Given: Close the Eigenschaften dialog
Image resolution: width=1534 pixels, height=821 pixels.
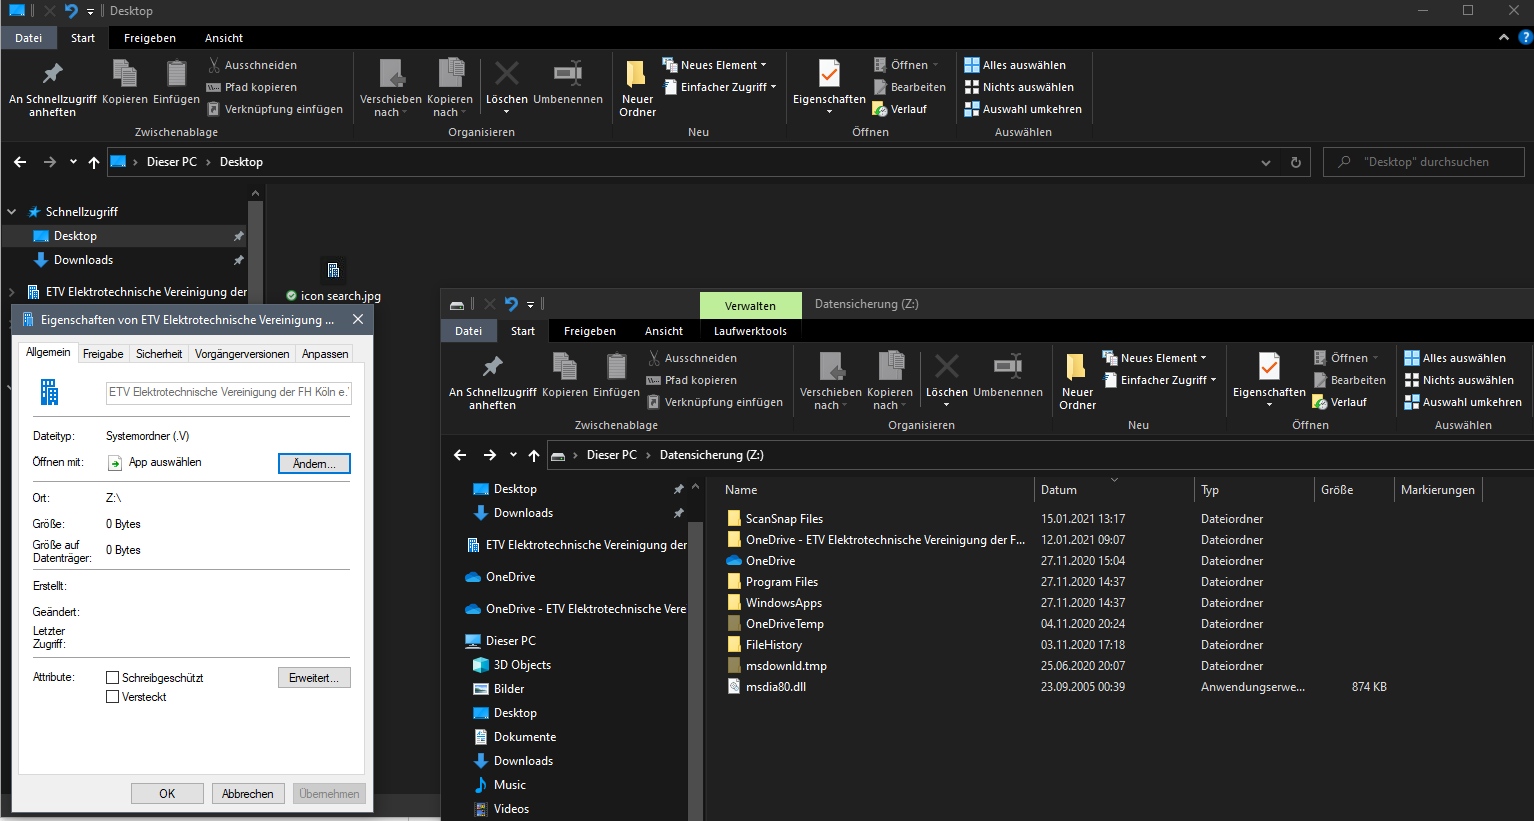Looking at the screenshot, I should (x=358, y=320).
